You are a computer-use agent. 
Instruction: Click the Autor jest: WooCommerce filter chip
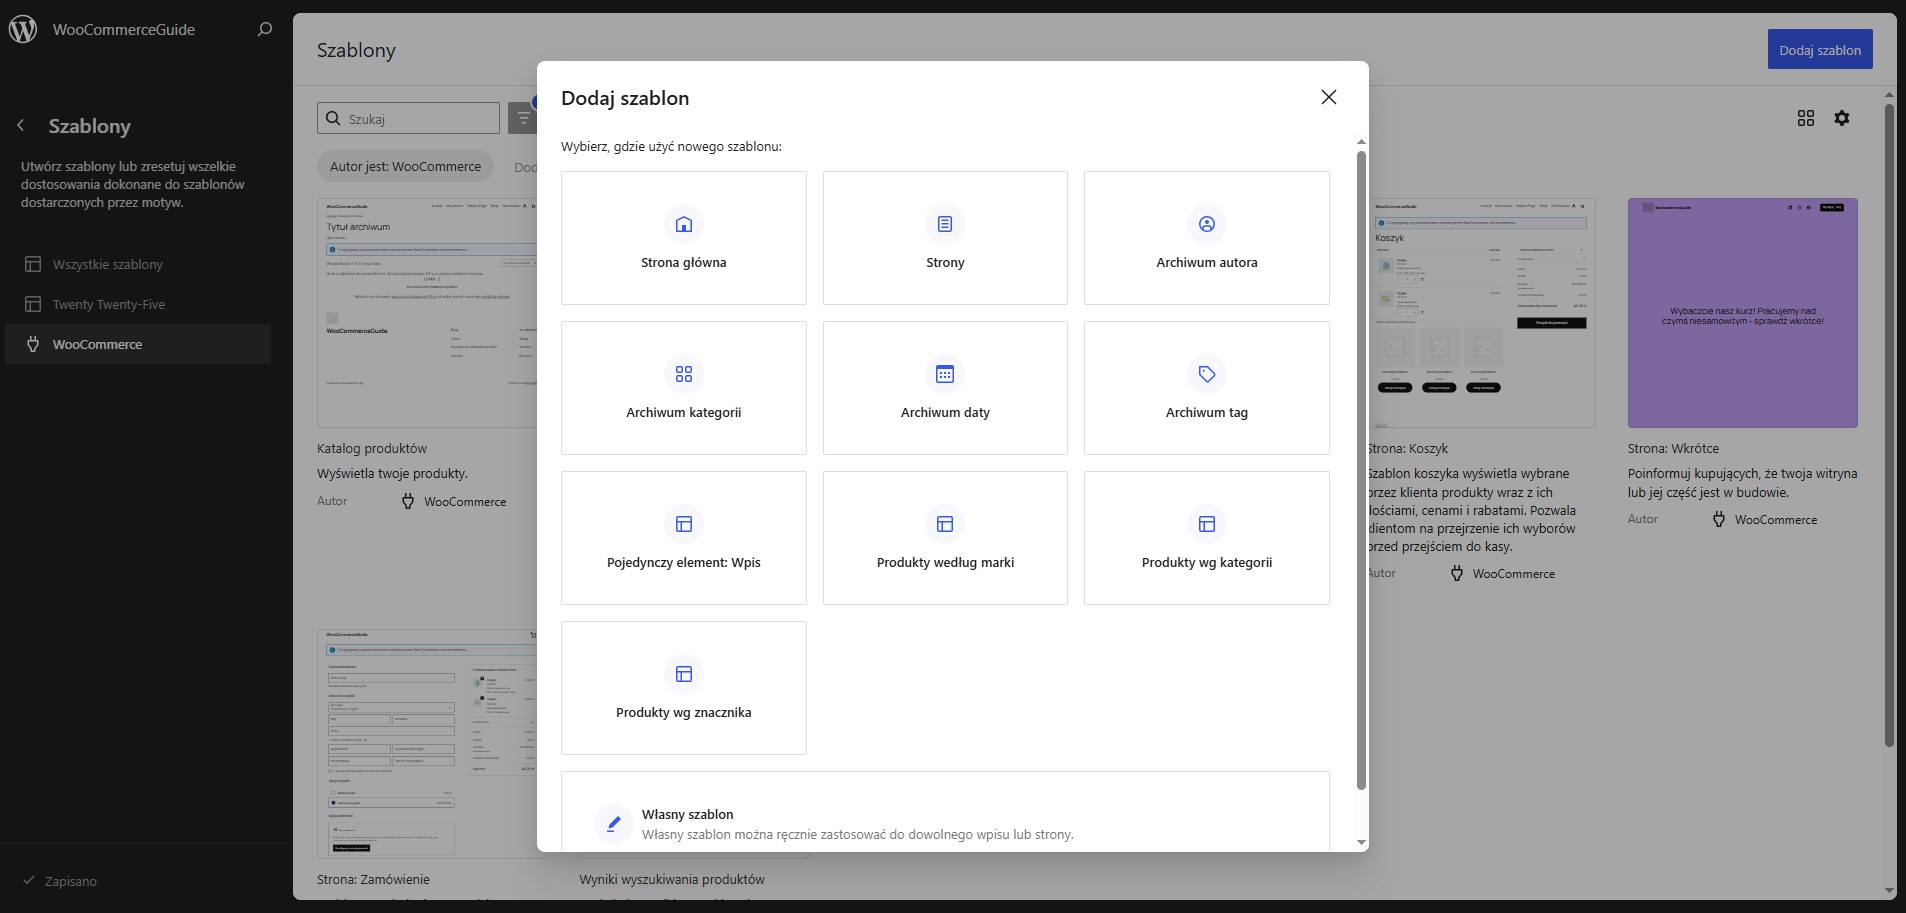coord(406,167)
